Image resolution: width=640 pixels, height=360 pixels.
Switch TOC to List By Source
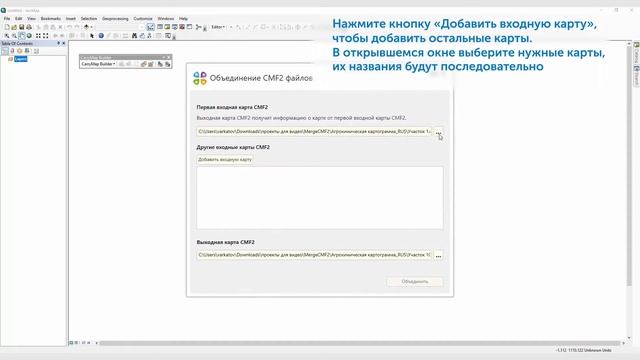point(12,51)
